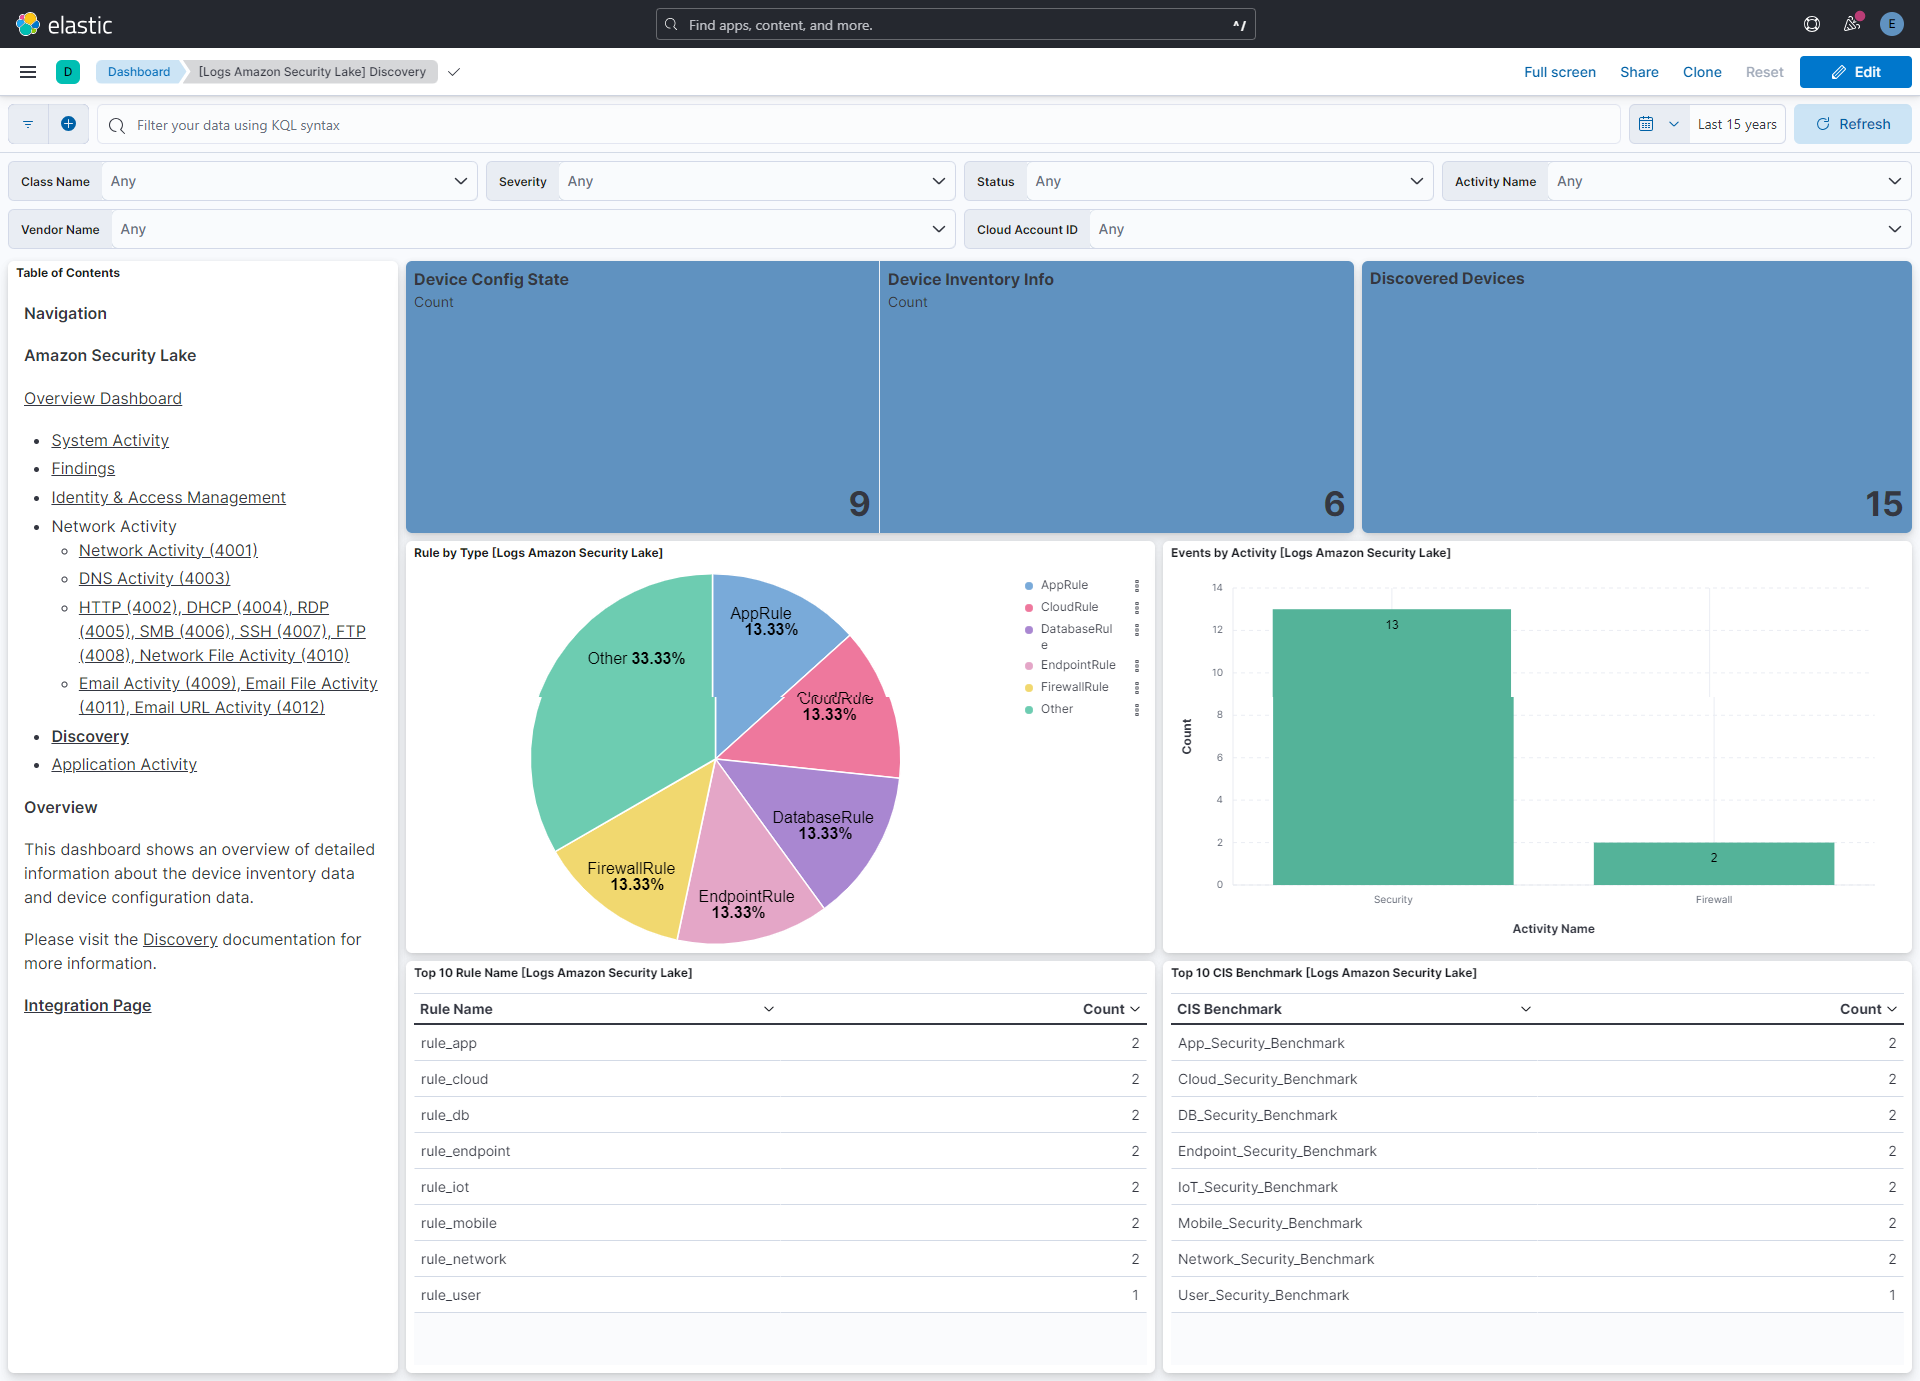Open options for FirewallRule legend entry
The width and height of the screenshot is (1920, 1381).
point(1137,687)
